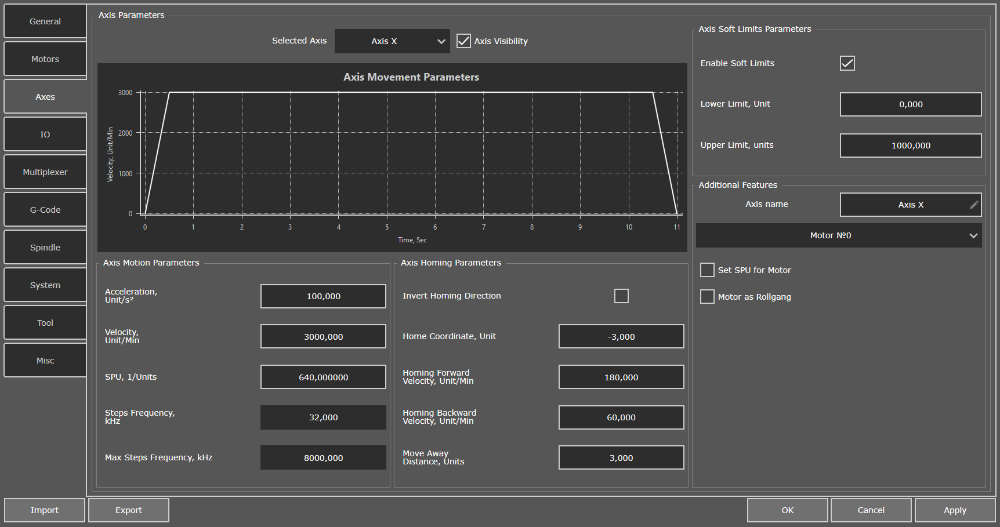Enable Set SPU for Motor
This screenshot has width=1000, height=527.
(707, 270)
